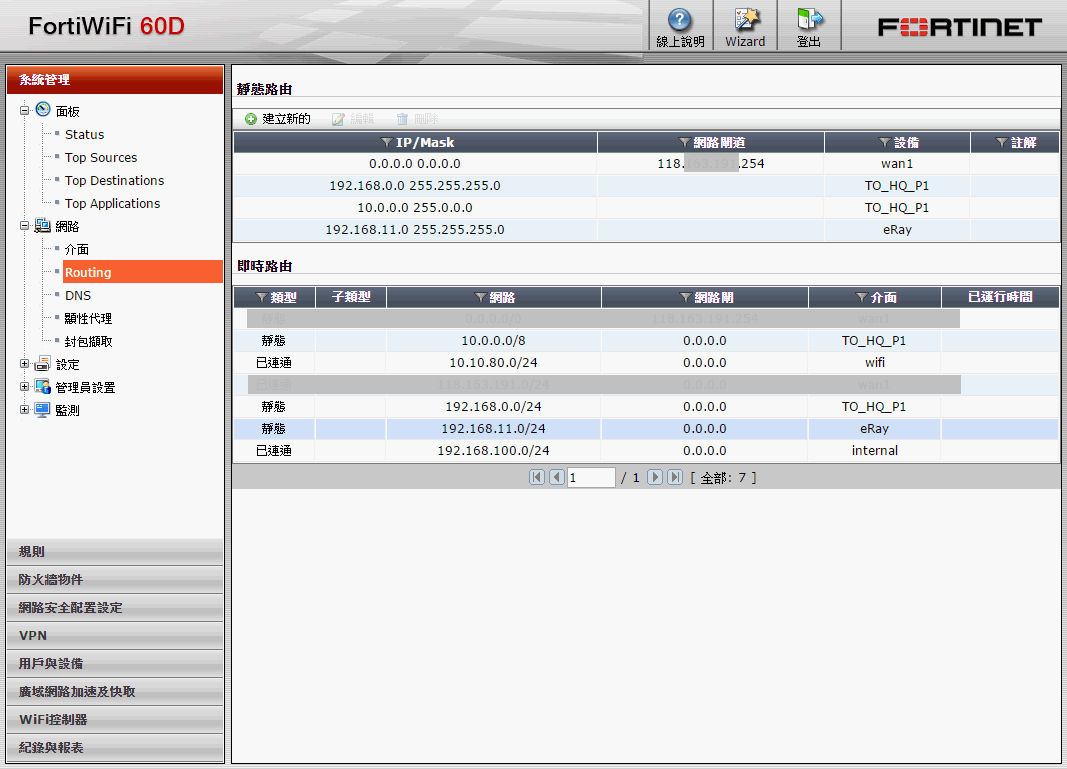Click the greyed edit pencil icon
Screen dimensions: 1067x769
(338, 119)
